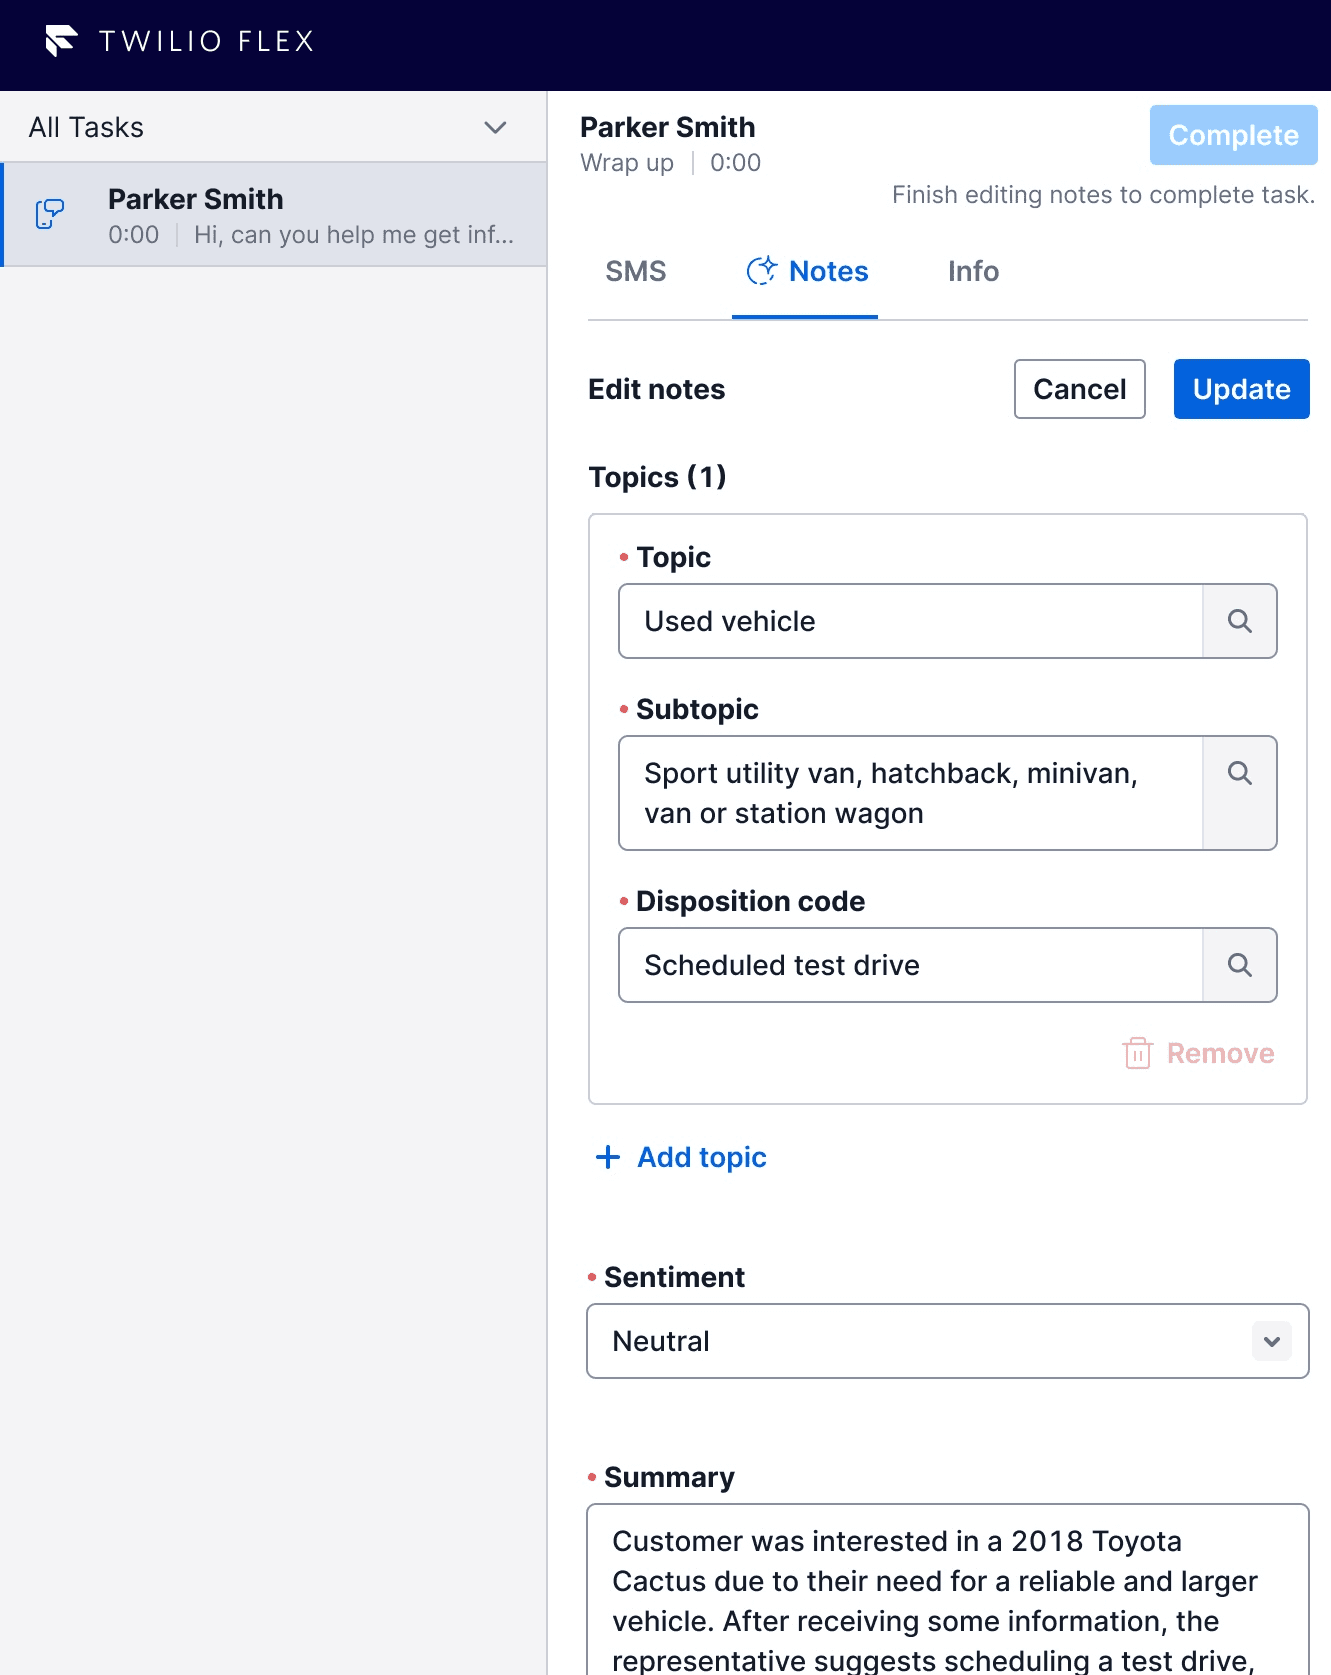Image resolution: width=1331 pixels, height=1675 pixels.
Task: Click the Twilio Flex logo icon
Action: pos(61,41)
